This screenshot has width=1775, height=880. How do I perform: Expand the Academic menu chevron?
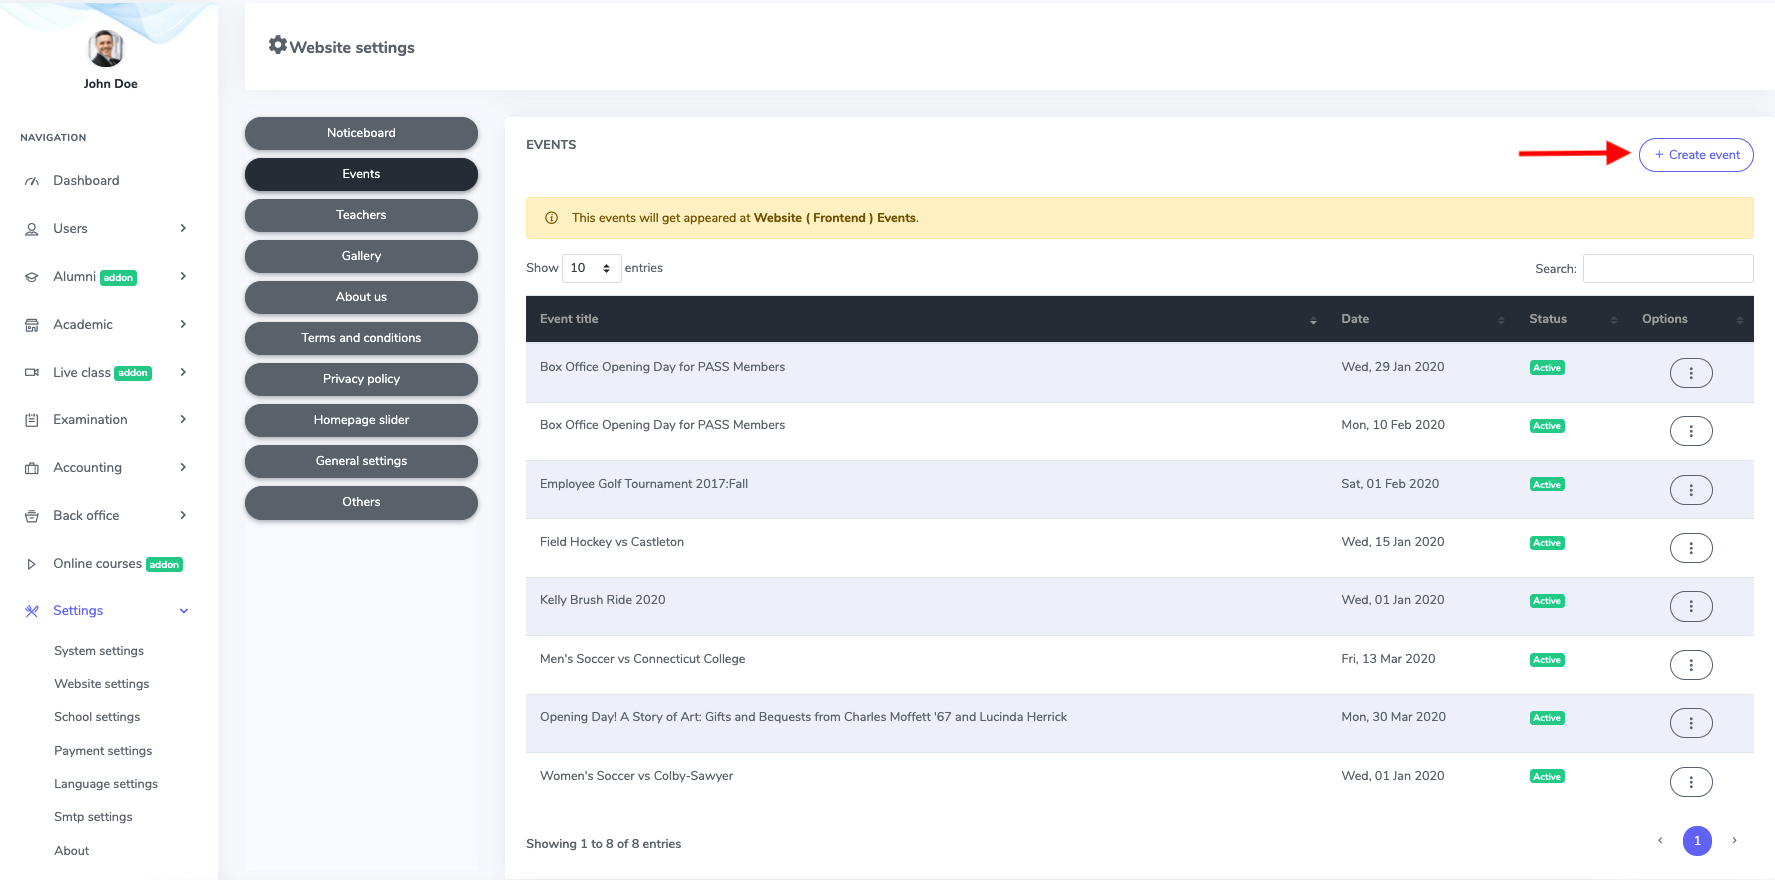coord(183,324)
